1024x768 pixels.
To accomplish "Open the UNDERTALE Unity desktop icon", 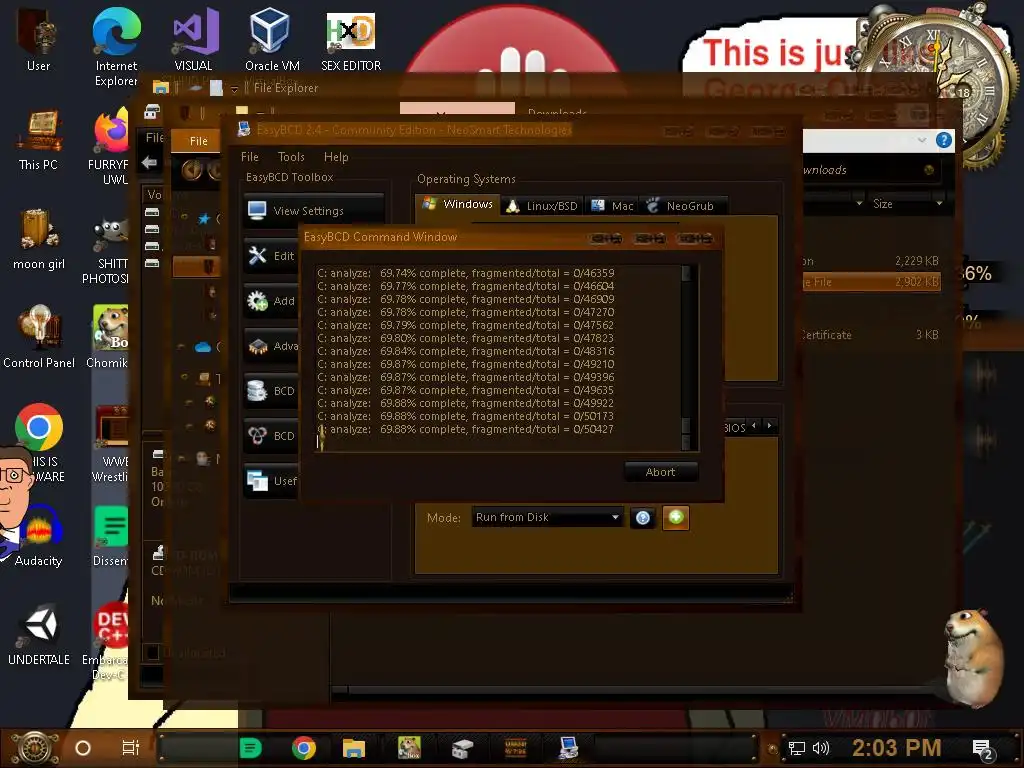I will [x=39, y=635].
